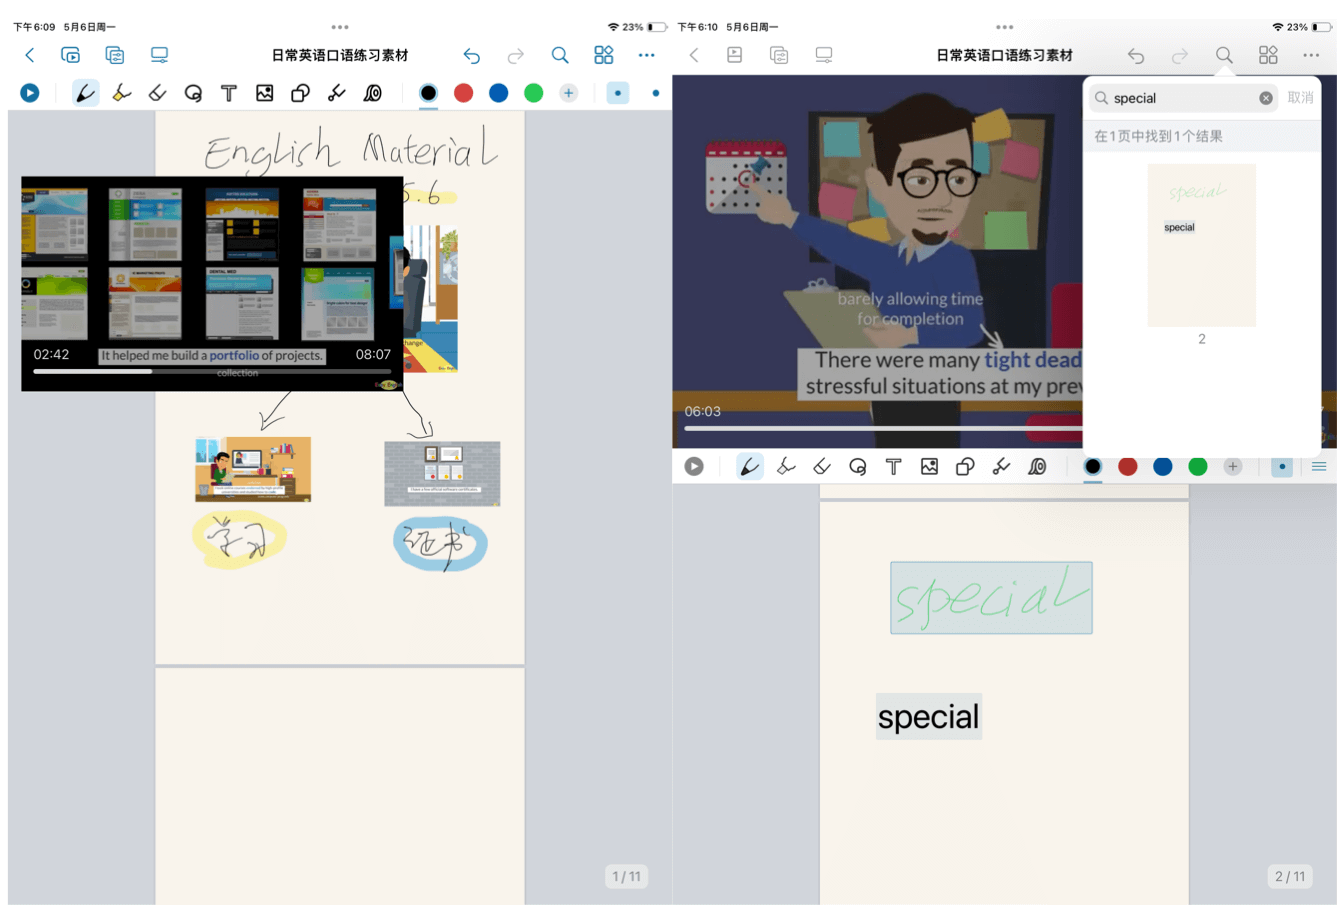
Task: Clear the 'special' search text
Action: pyautogui.click(x=1266, y=98)
